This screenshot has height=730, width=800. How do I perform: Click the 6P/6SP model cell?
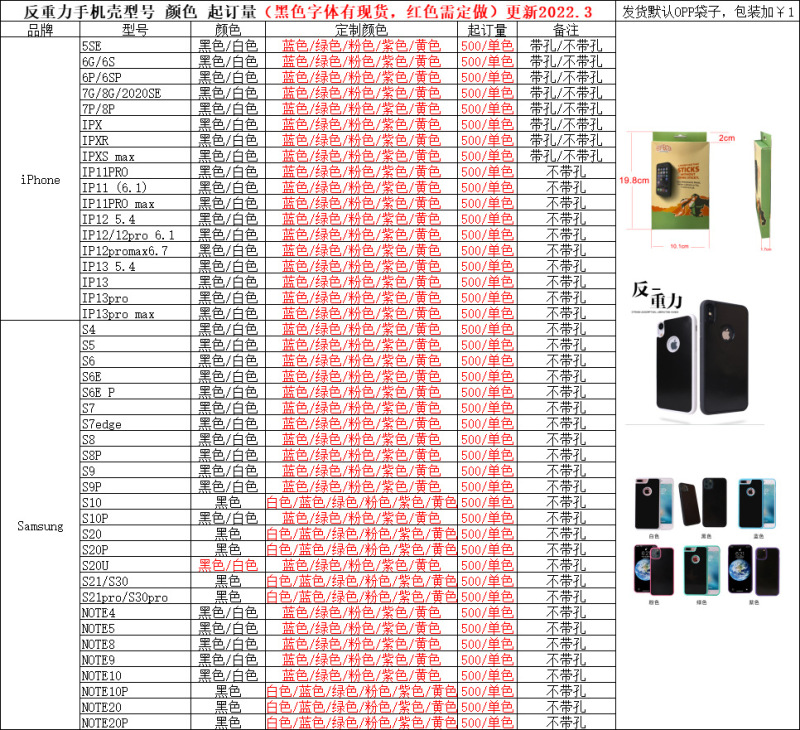point(135,77)
